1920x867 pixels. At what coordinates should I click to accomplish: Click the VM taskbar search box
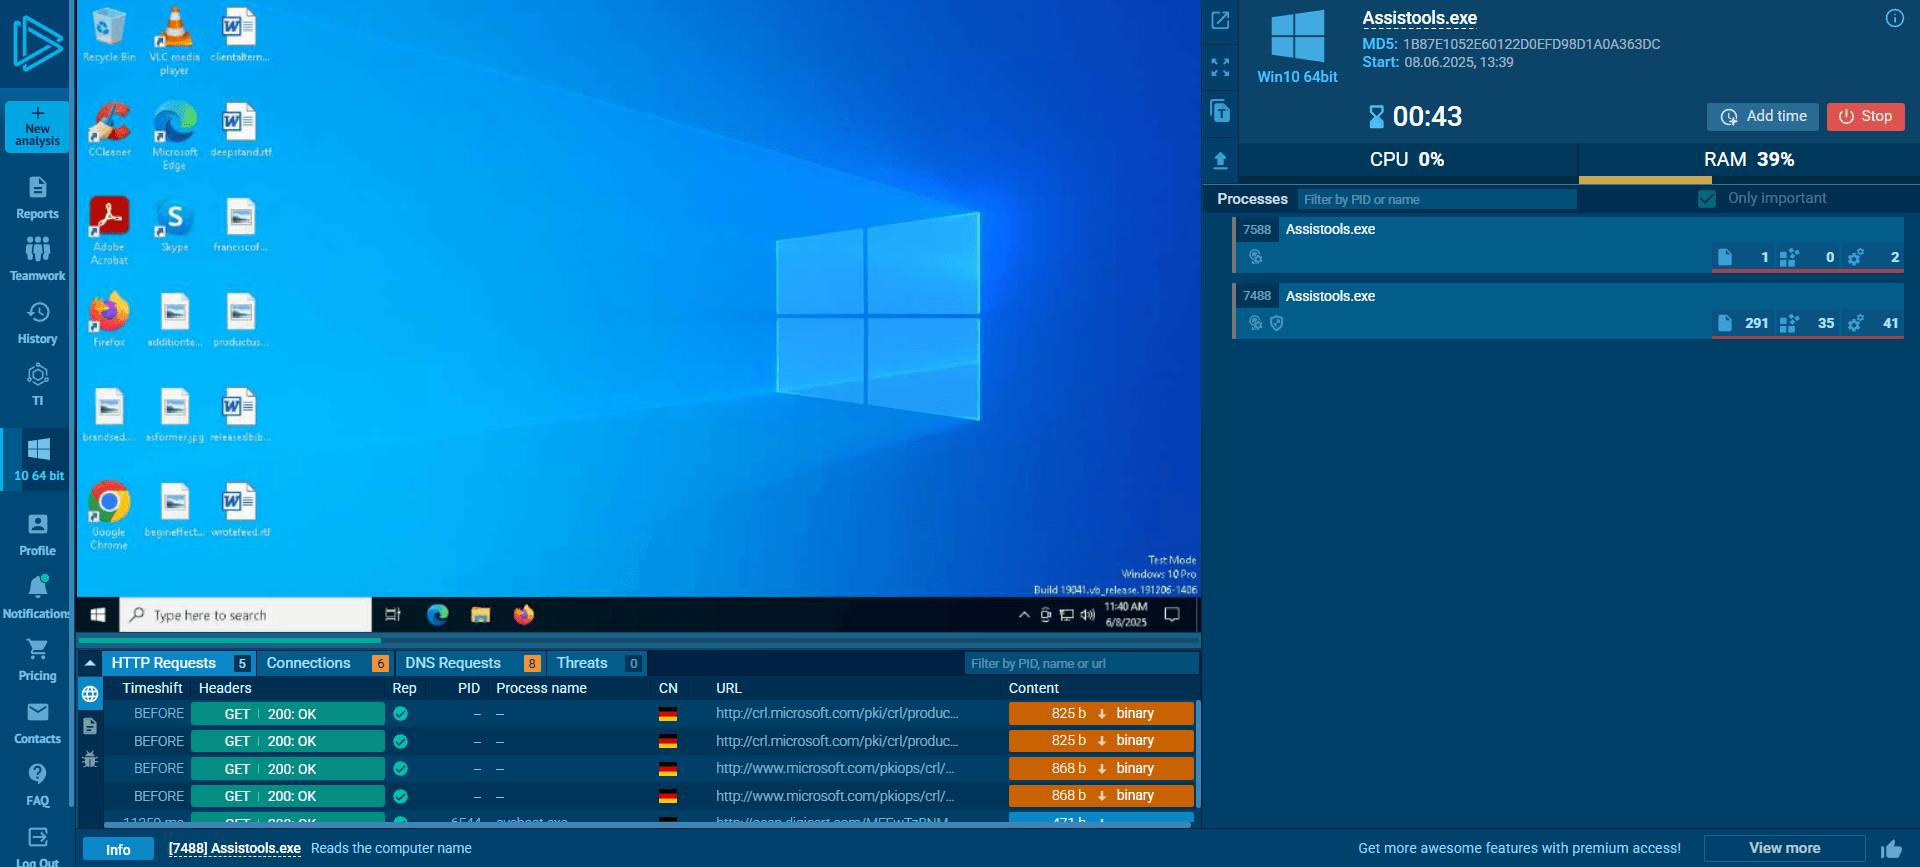point(246,615)
